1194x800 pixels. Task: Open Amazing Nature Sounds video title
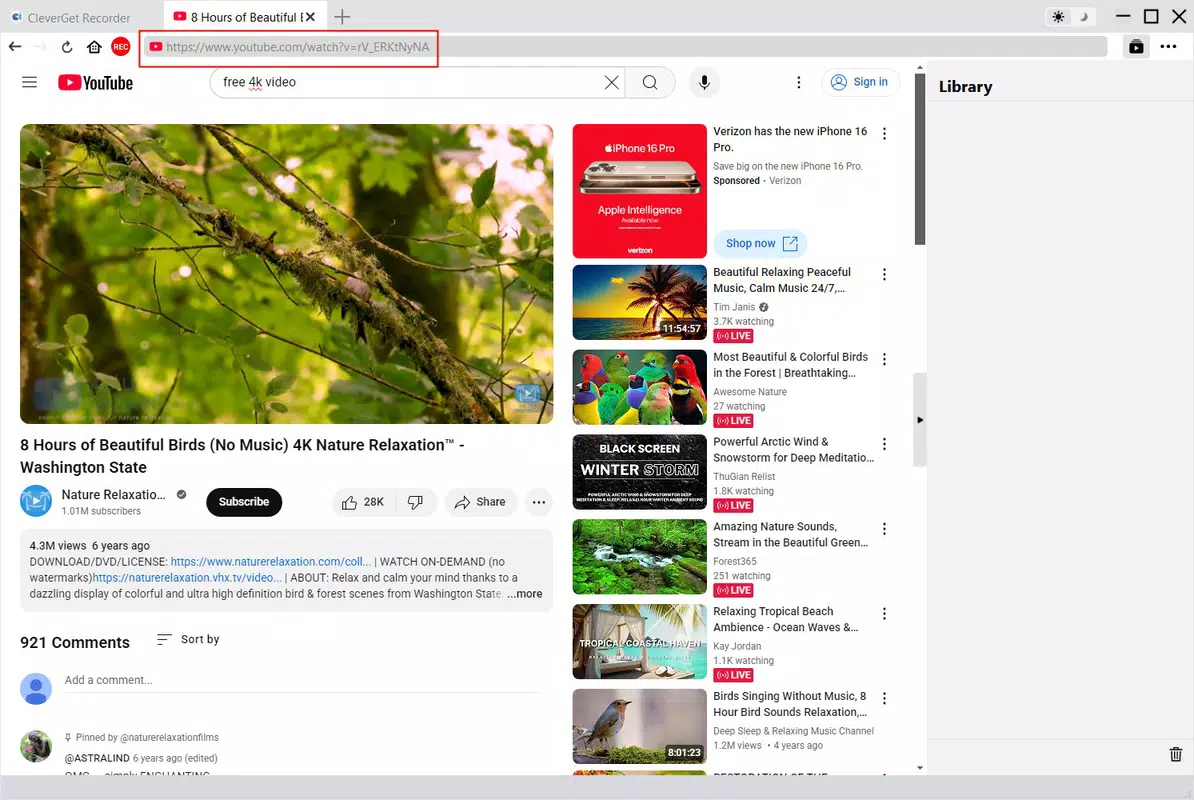[790, 534]
